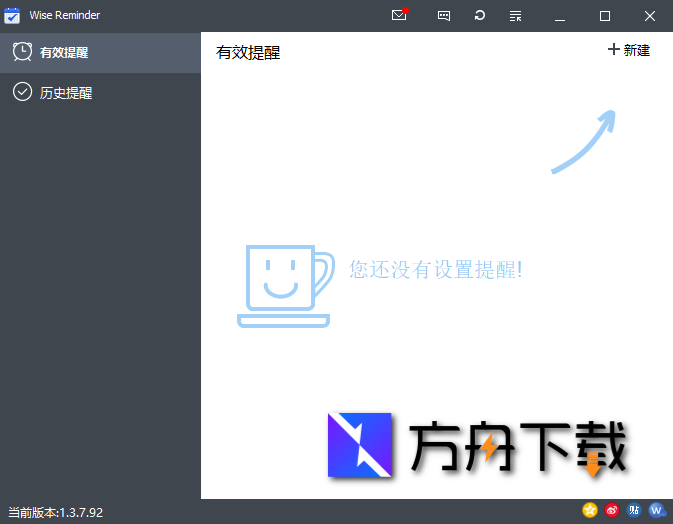Close the Wise Reminder window
This screenshot has height=524, width=673.
pos(650,16)
